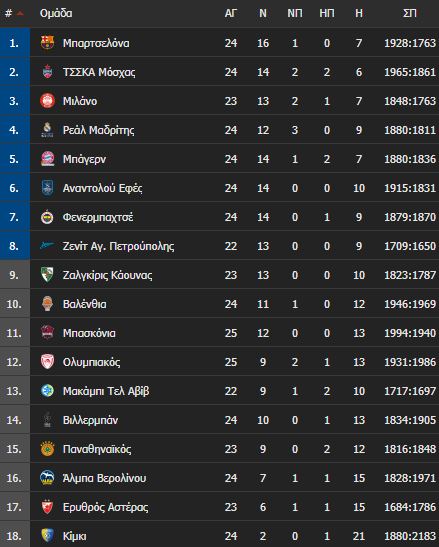
Task: Sort standings by Ν wins column
Action: click(263, 13)
